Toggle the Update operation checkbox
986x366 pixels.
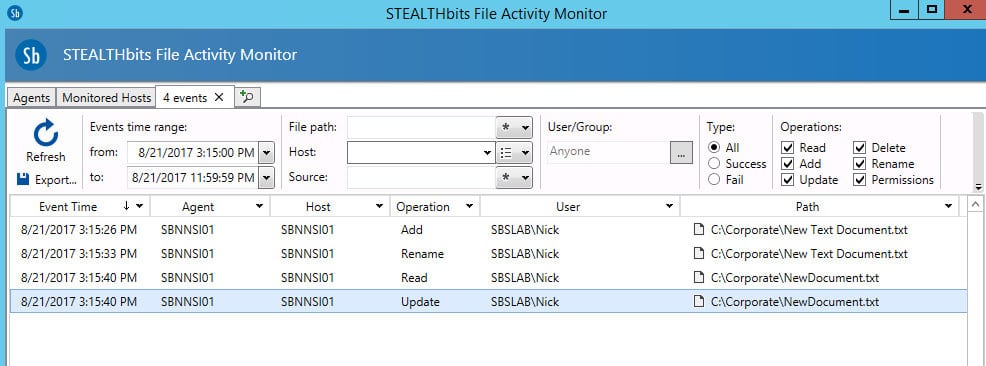(787, 180)
